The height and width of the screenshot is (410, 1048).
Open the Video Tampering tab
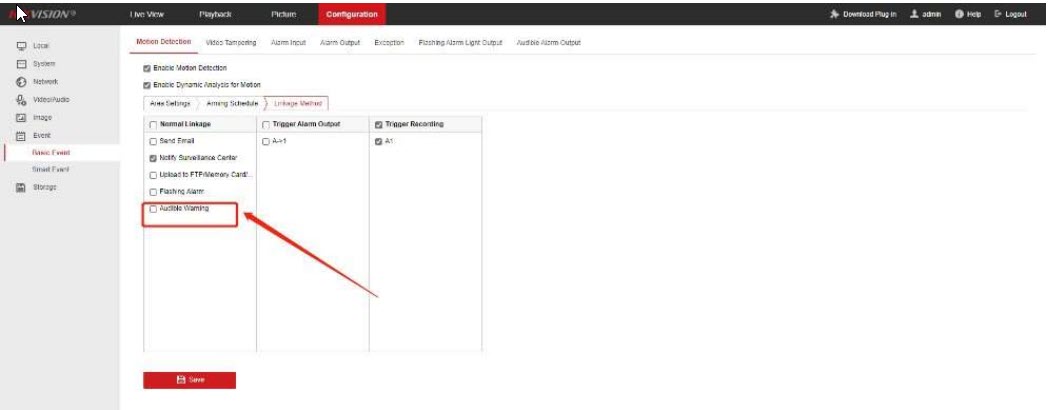click(x=231, y=42)
